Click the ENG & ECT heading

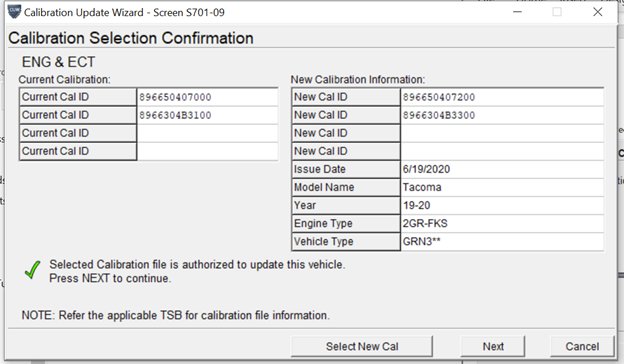[58, 62]
